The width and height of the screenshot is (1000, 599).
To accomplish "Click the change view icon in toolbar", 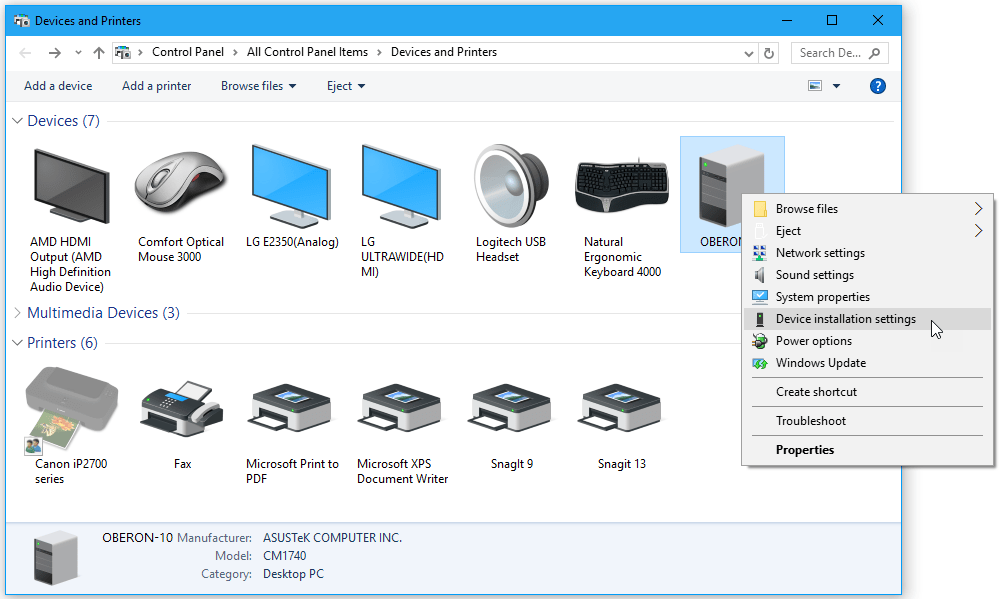I will tap(815, 86).
